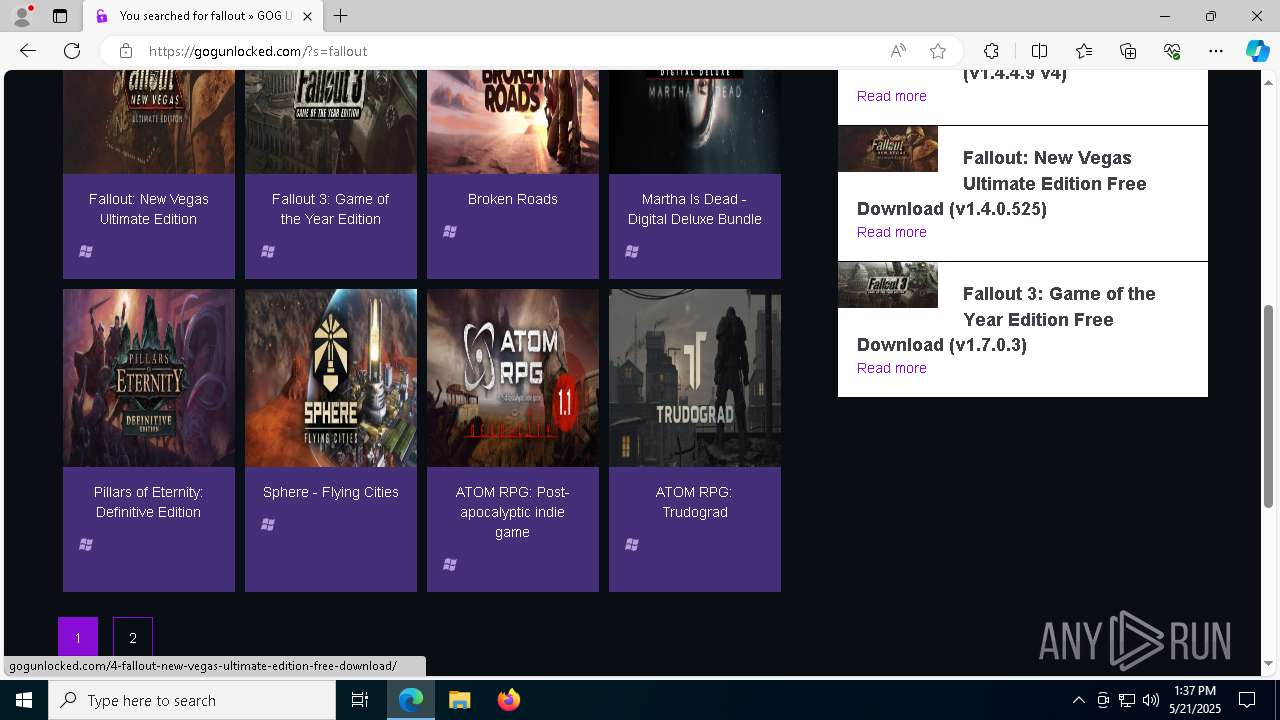The width and height of the screenshot is (1280, 720).
Task: Click Read more under v1.4.4.9 v4 entry
Action: tap(892, 96)
